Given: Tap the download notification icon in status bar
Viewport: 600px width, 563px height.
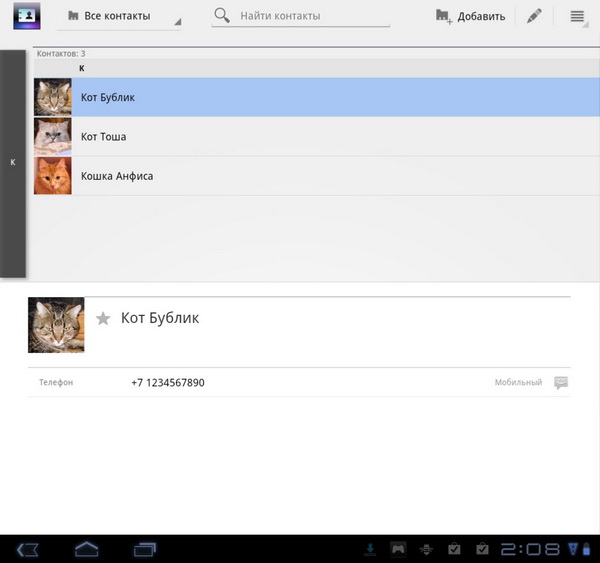Looking at the screenshot, I should coord(370,549).
